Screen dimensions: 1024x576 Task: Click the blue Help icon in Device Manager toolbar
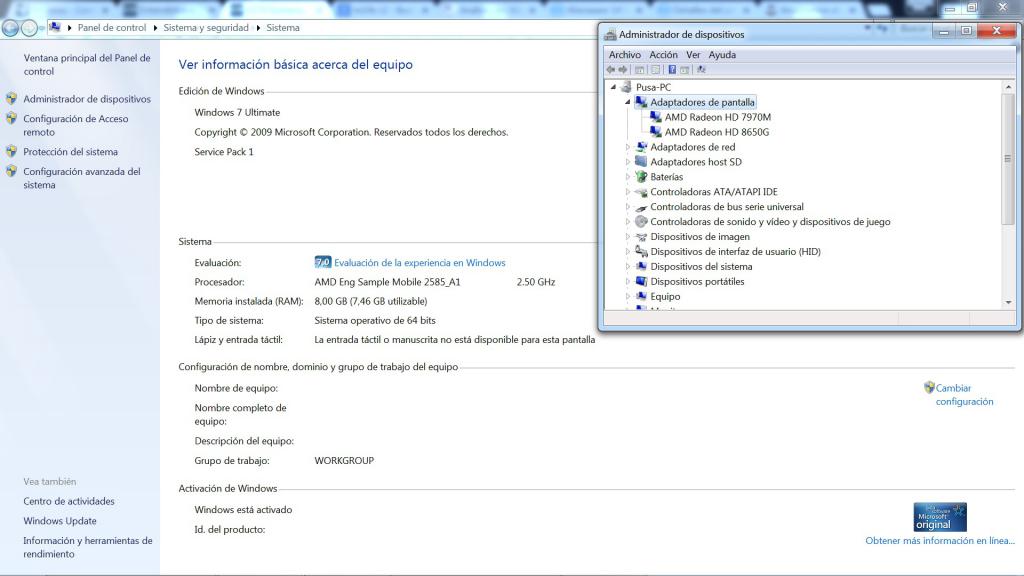[672, 70]
